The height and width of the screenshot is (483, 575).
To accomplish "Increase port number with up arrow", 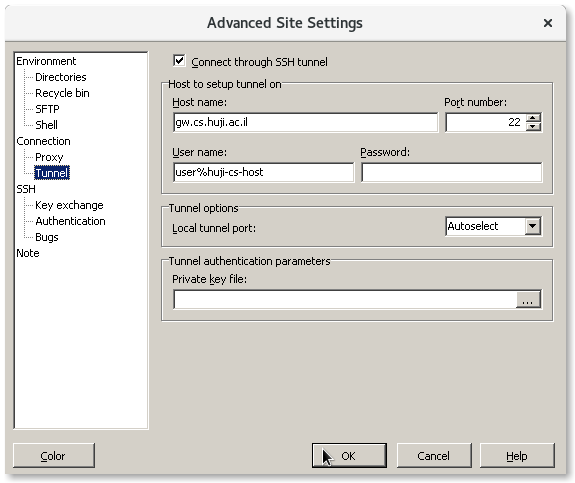I will (x=533, y=118).
